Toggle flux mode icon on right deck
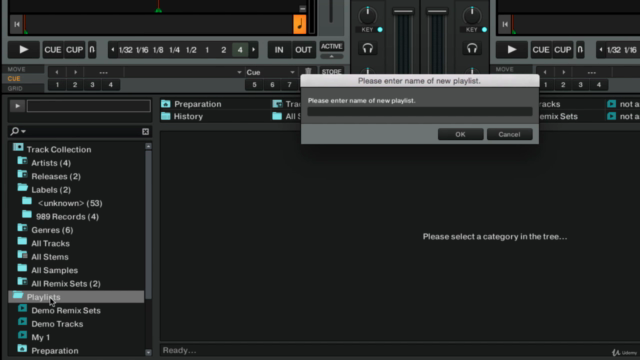The width and height of the screenshot is (640, 360). point(580,50)
